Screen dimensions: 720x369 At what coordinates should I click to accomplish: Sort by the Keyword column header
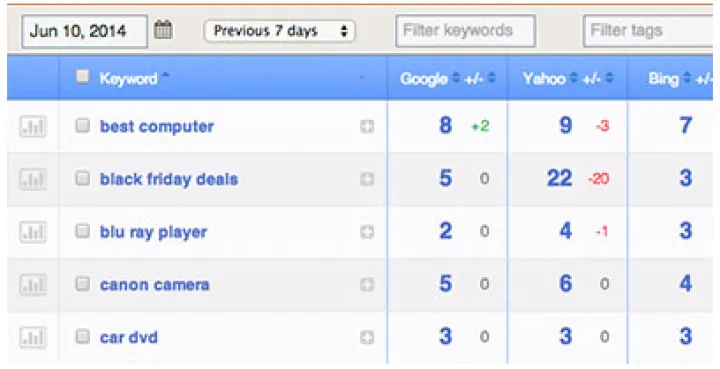click(129, 78)
